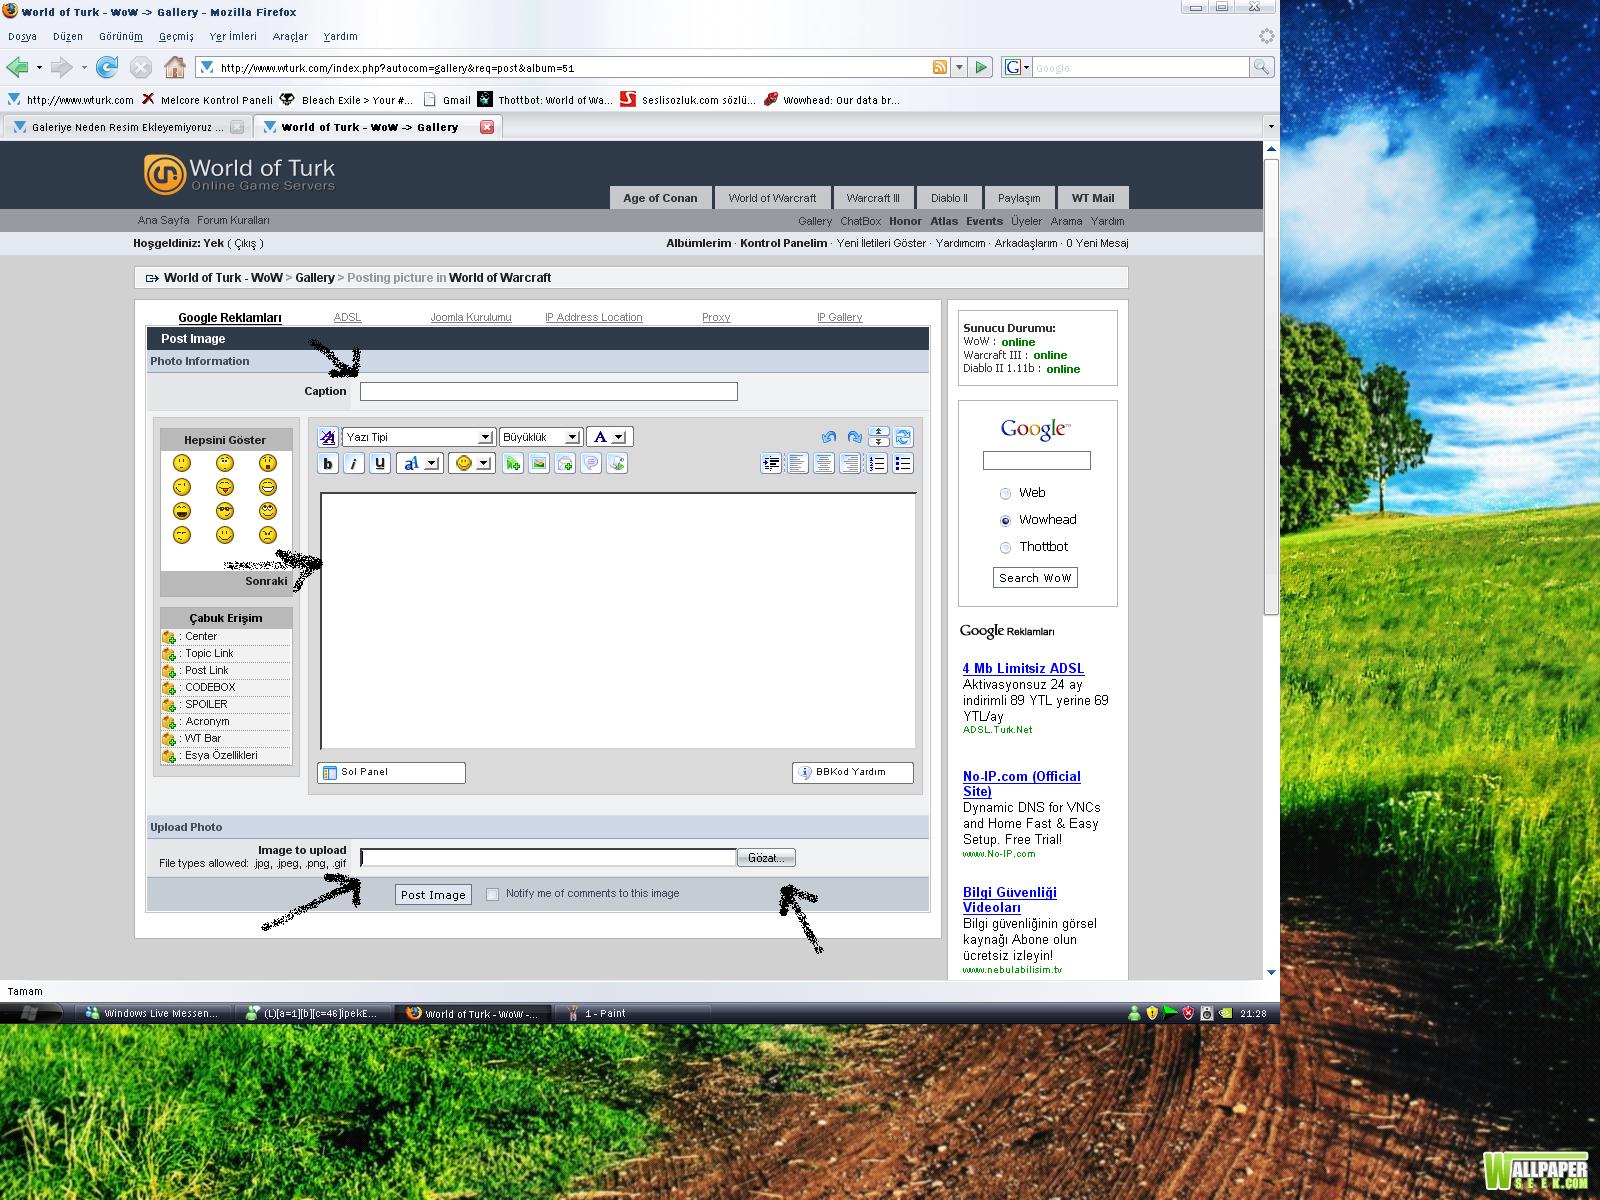
Task: Insert a bulleted list
Action: tap(903, 463)
